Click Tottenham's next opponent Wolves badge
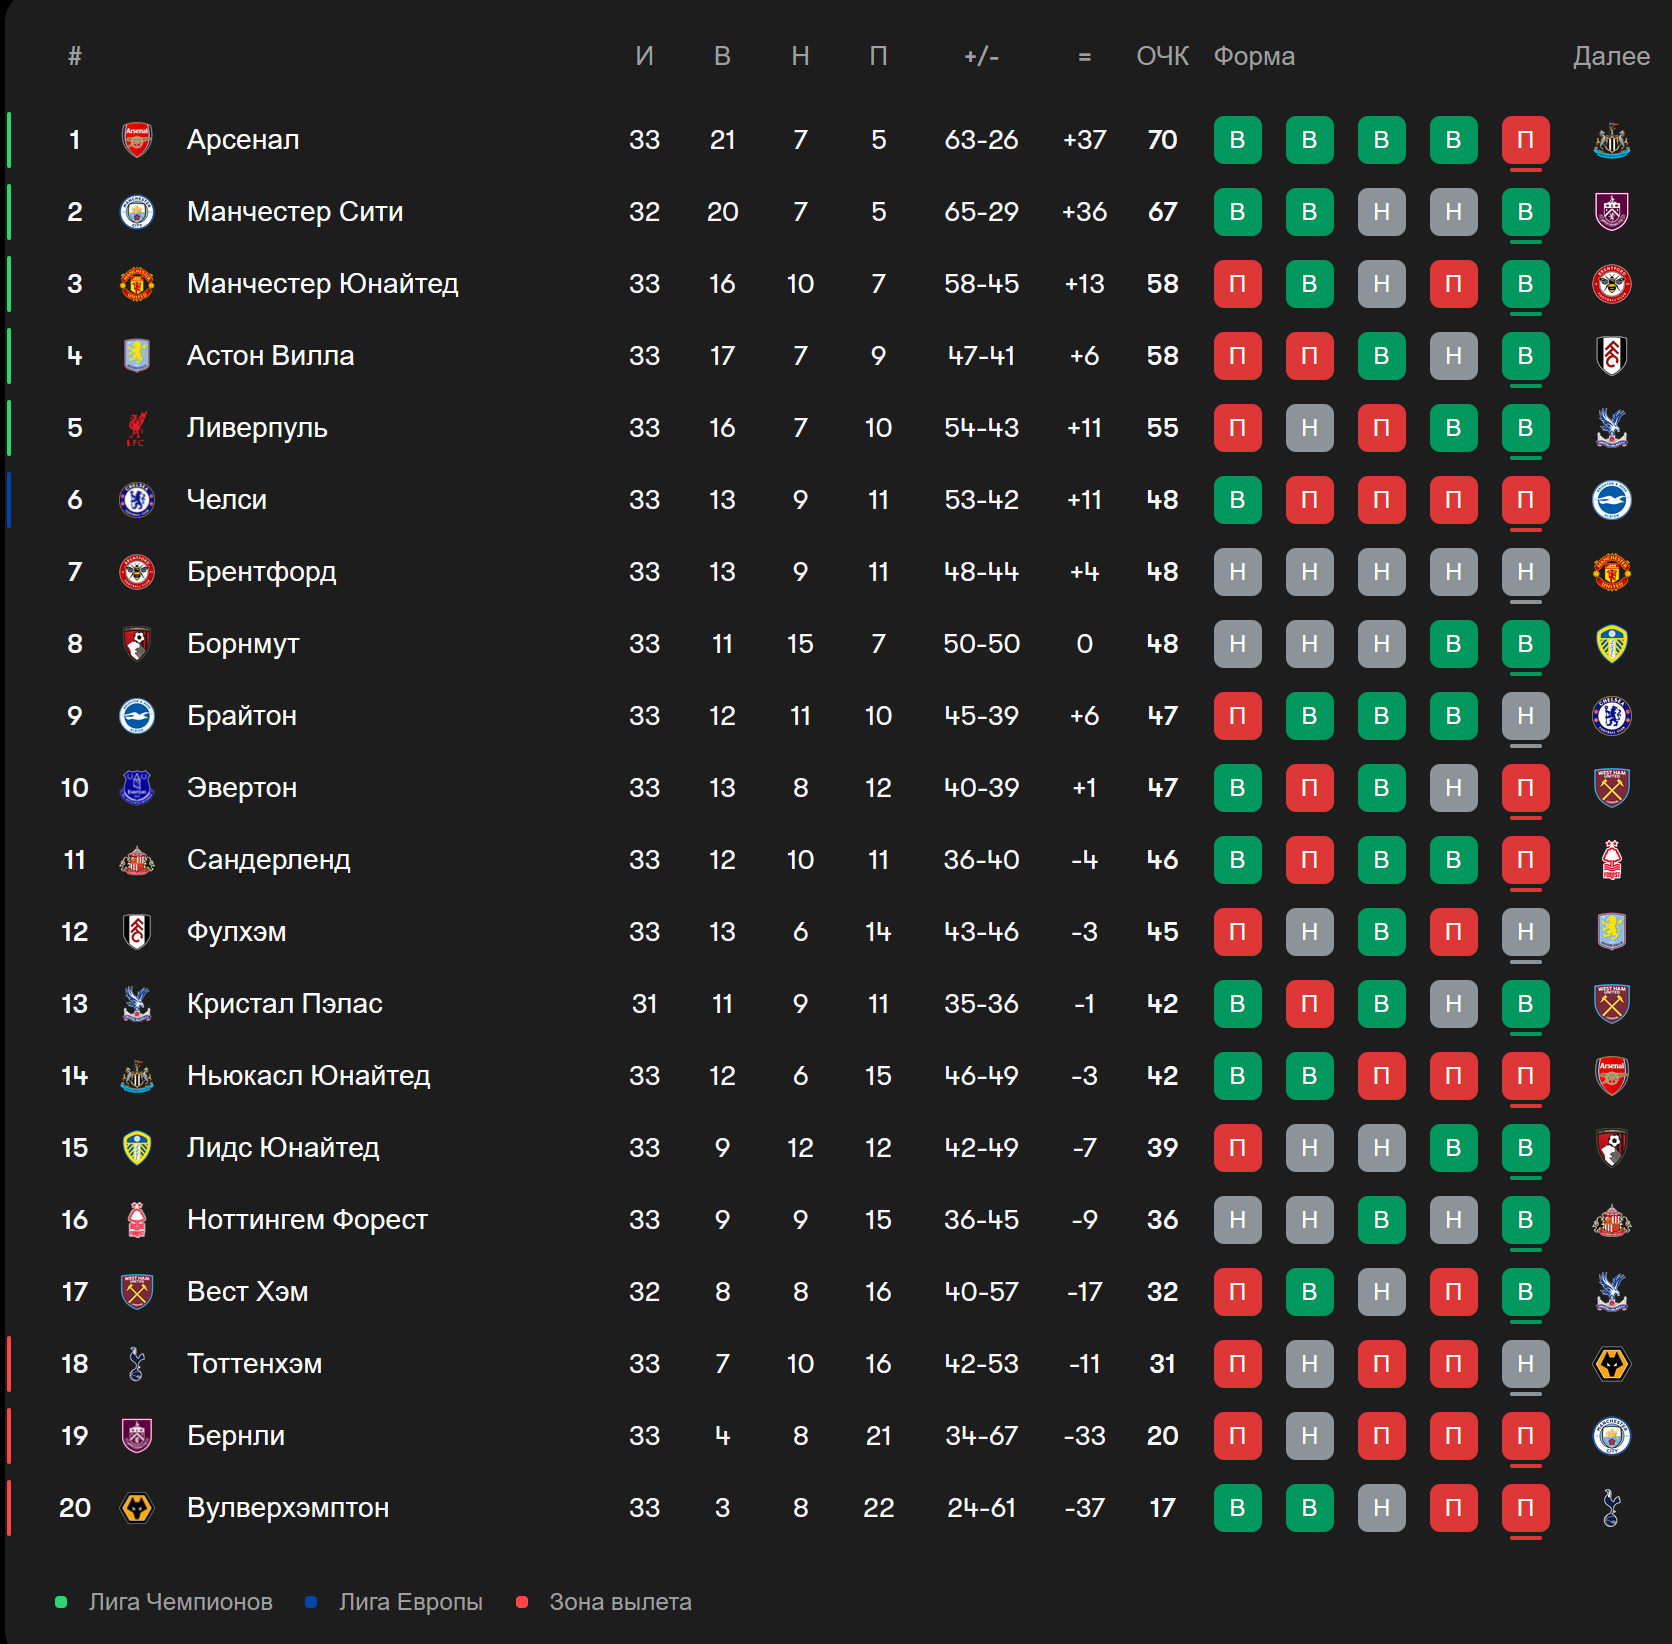This screenshot has width=1672, height=1644. point(1611,1364)
